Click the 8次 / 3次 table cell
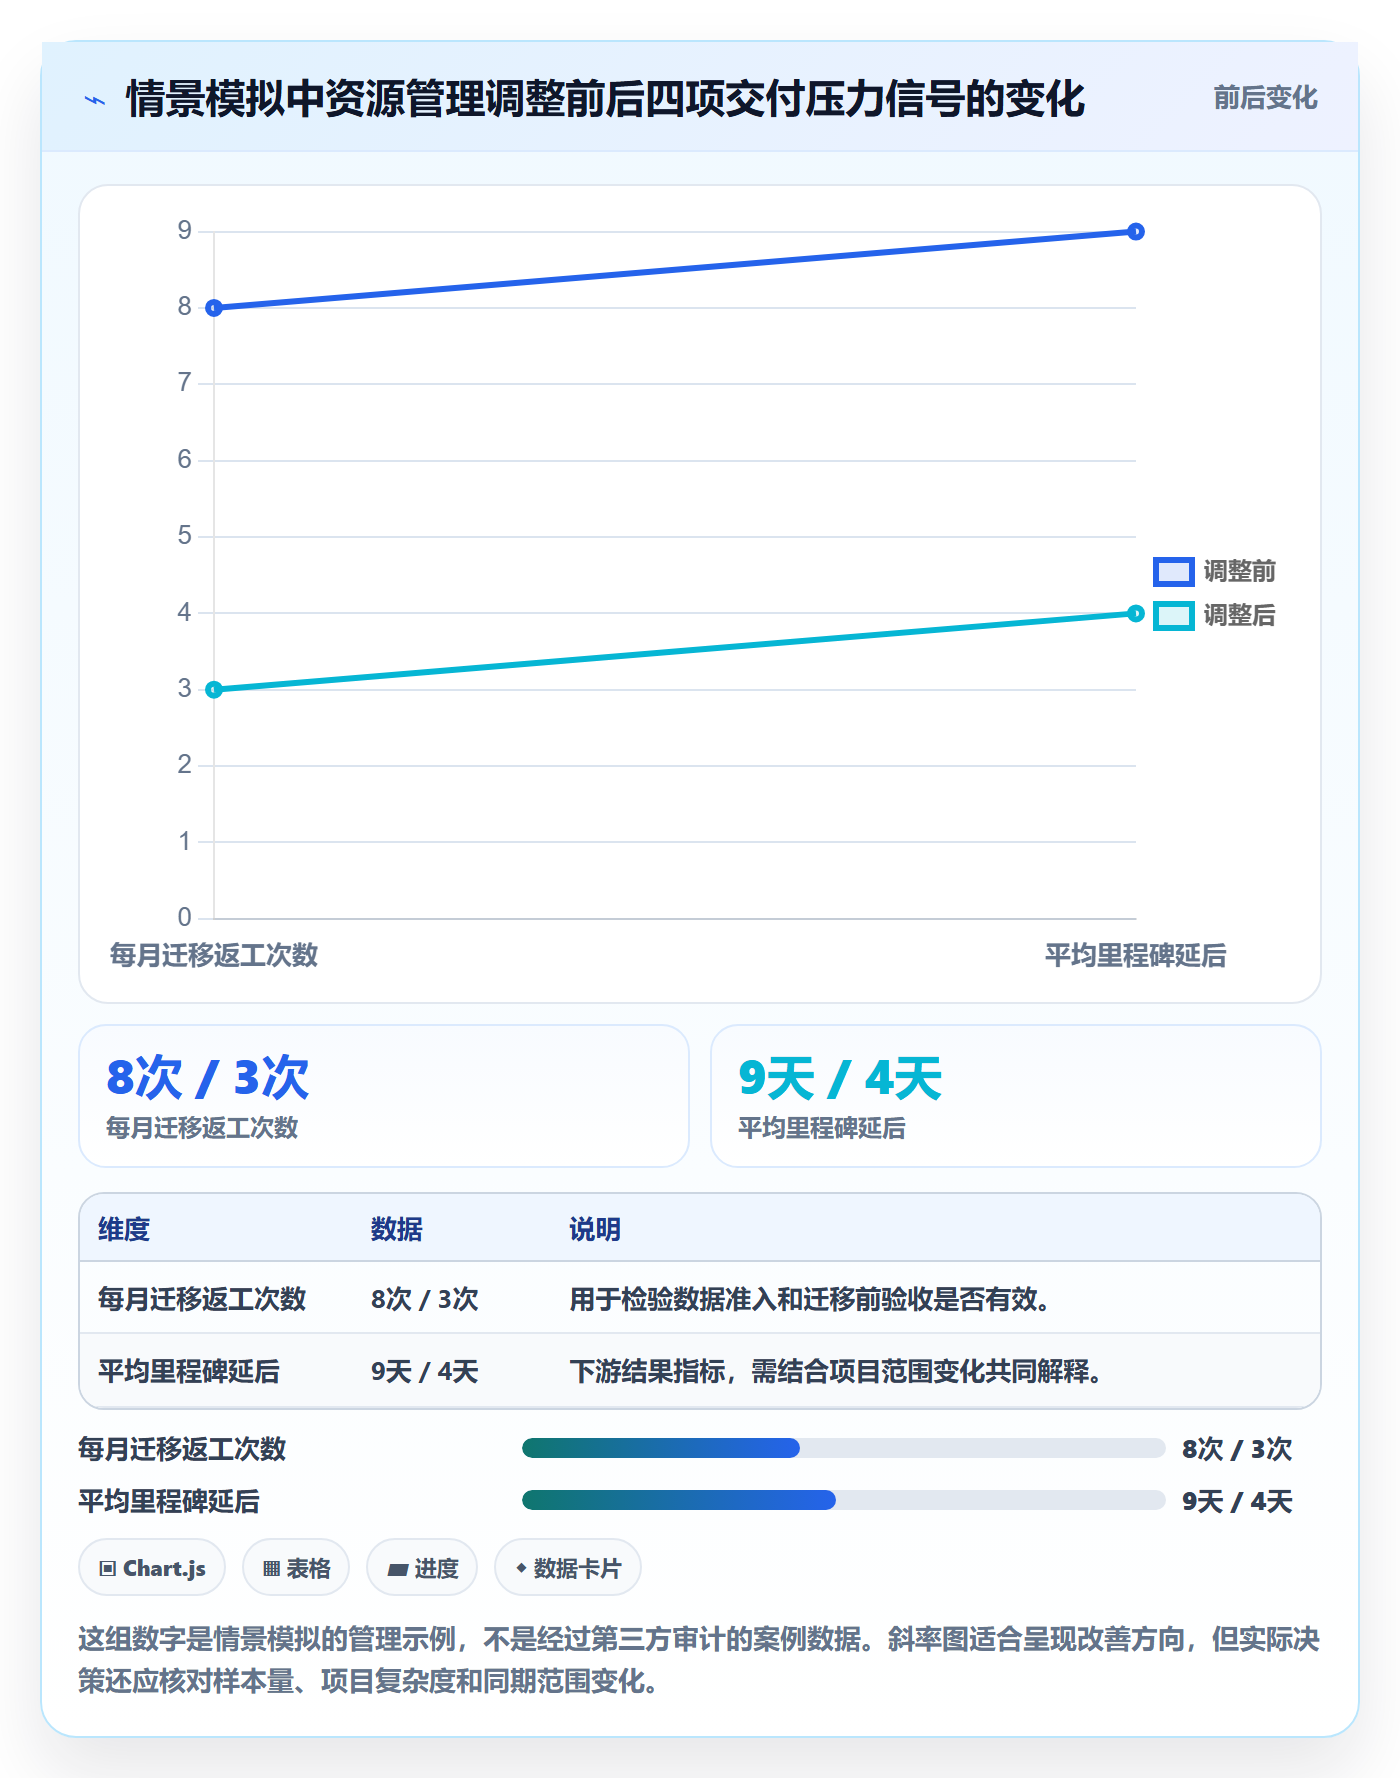Screen dimensions: 1400x1778 [425, 1299]
